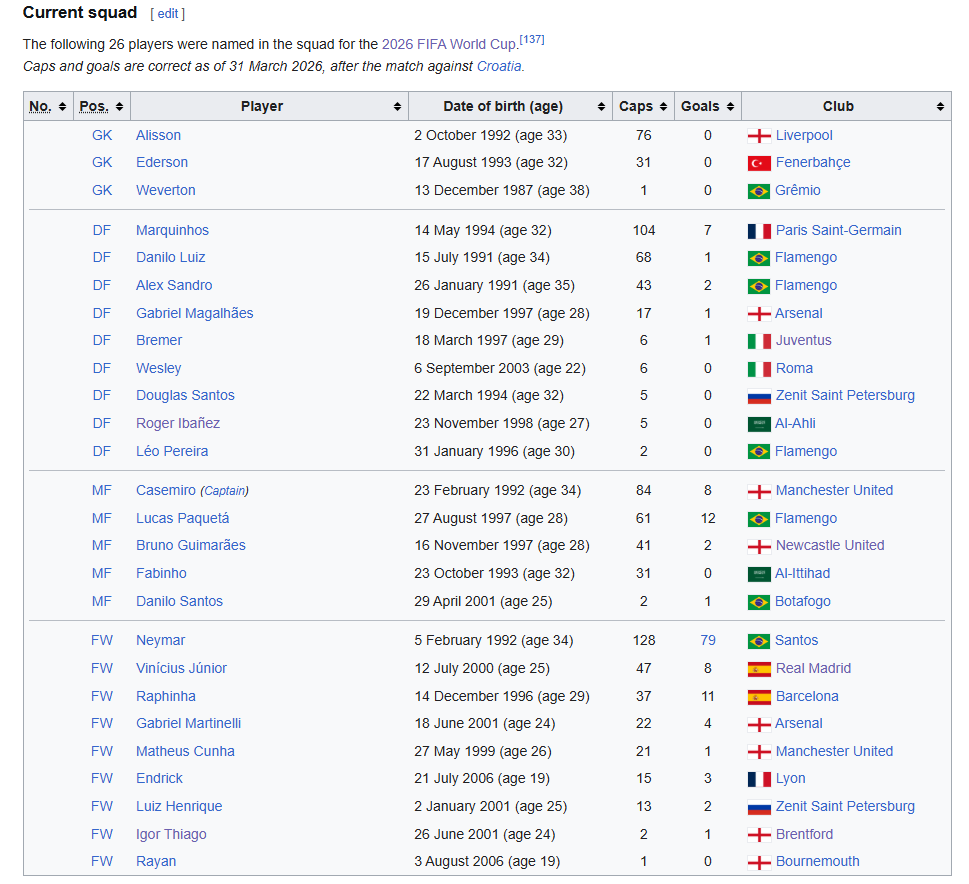Sort table by Caps column arrows
This screenshot has width=969, height=884.
663,107
